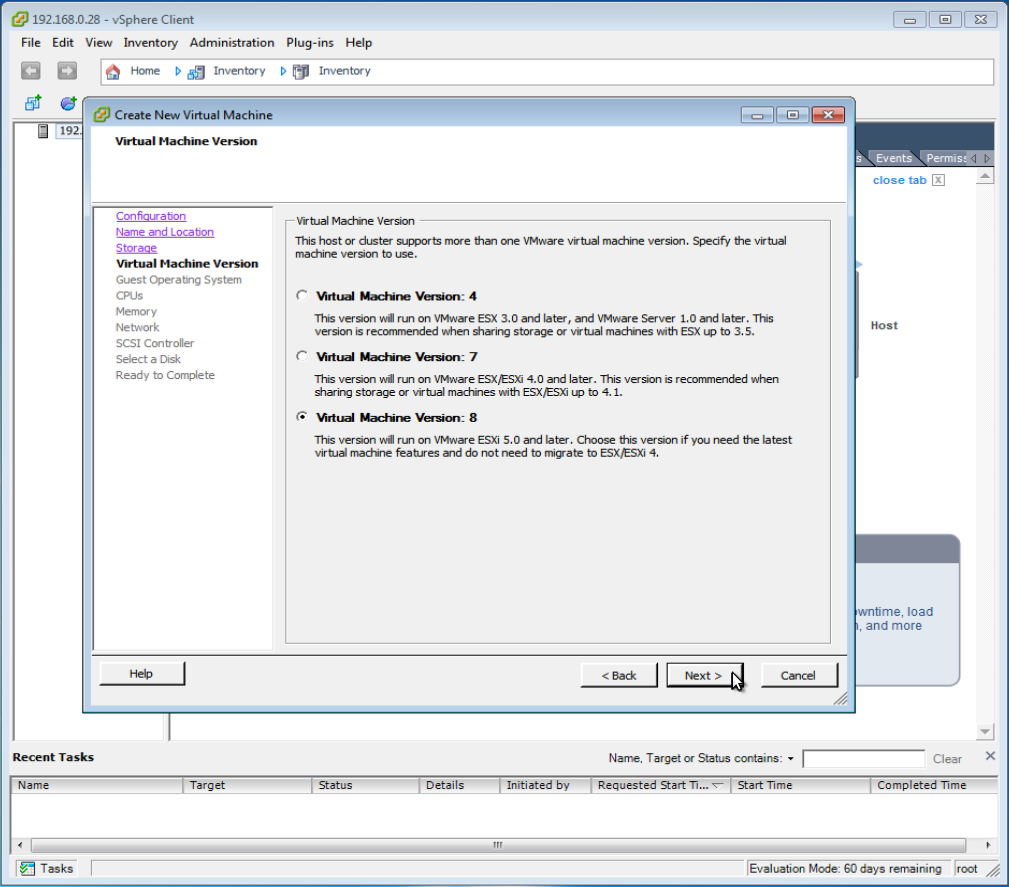Screen dimensions: 1009x887
Task: Close the Recent Tasks panel with the X
Action: pos(990,756)
